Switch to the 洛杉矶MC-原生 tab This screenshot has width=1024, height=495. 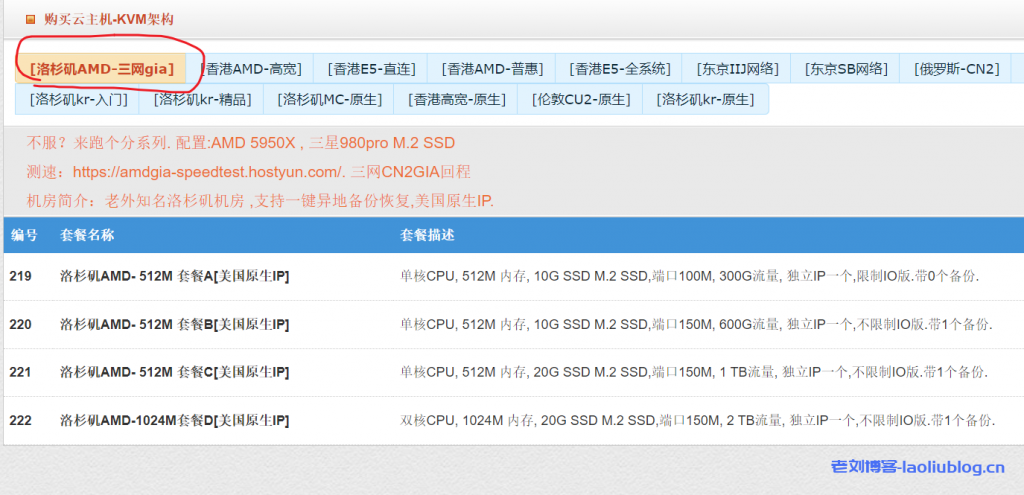click(328, 99)
